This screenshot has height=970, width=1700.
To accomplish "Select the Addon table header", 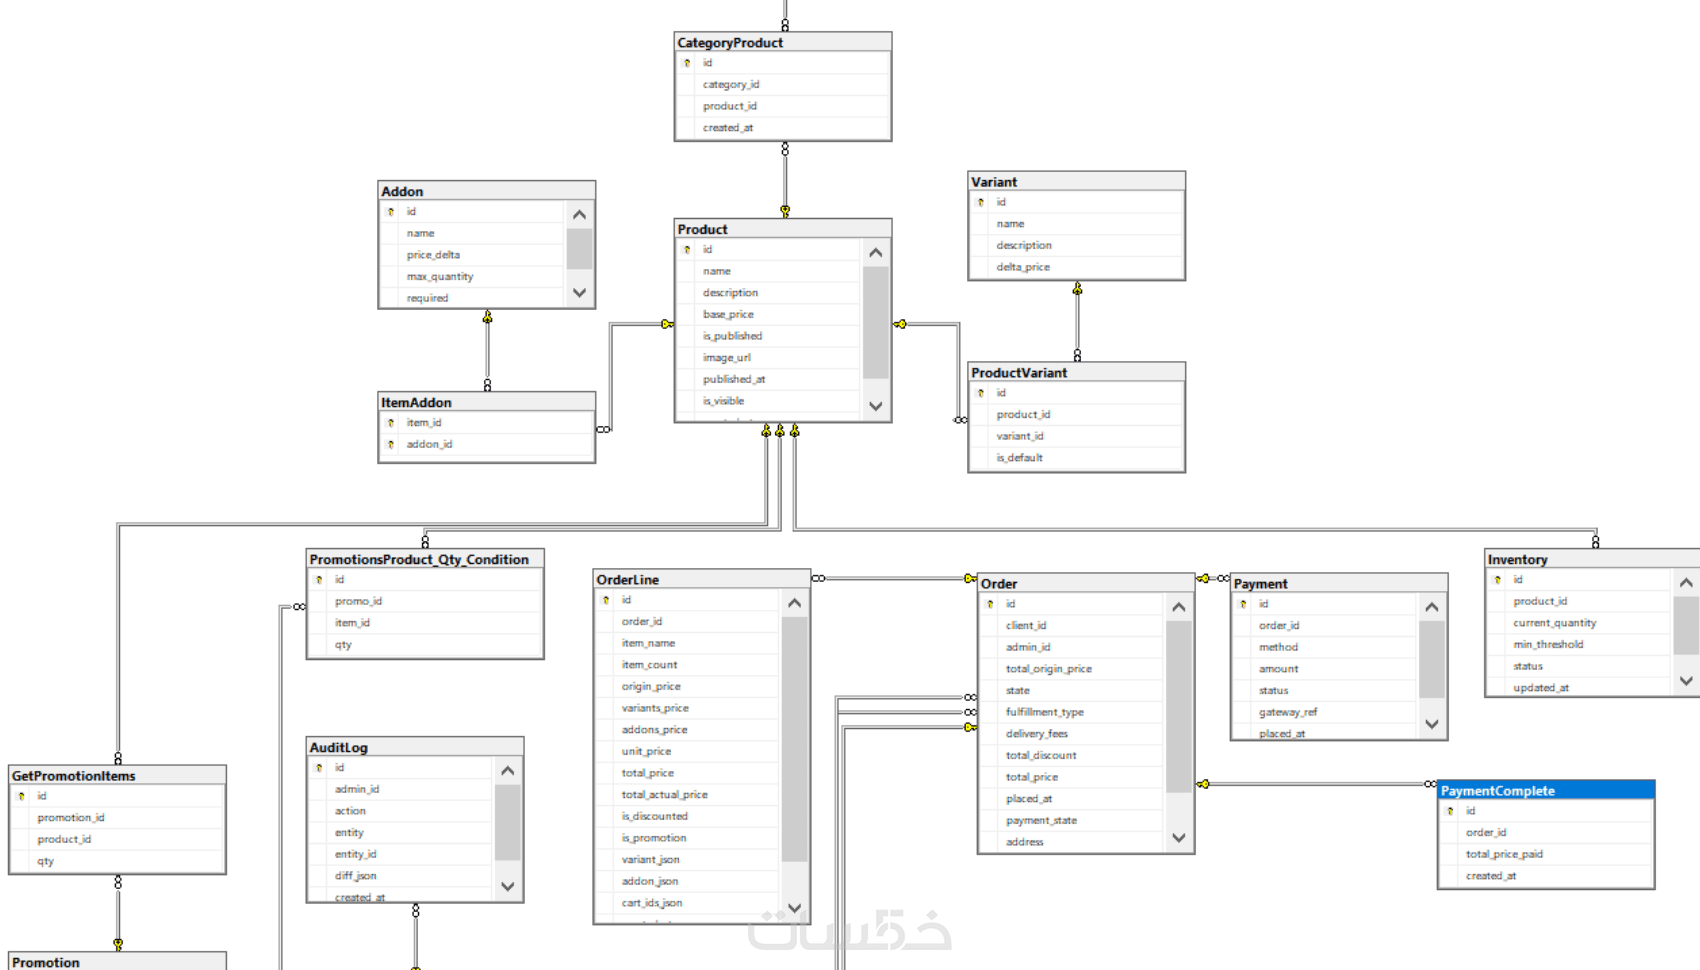I will pyautogui.click(x=487, y=192).
